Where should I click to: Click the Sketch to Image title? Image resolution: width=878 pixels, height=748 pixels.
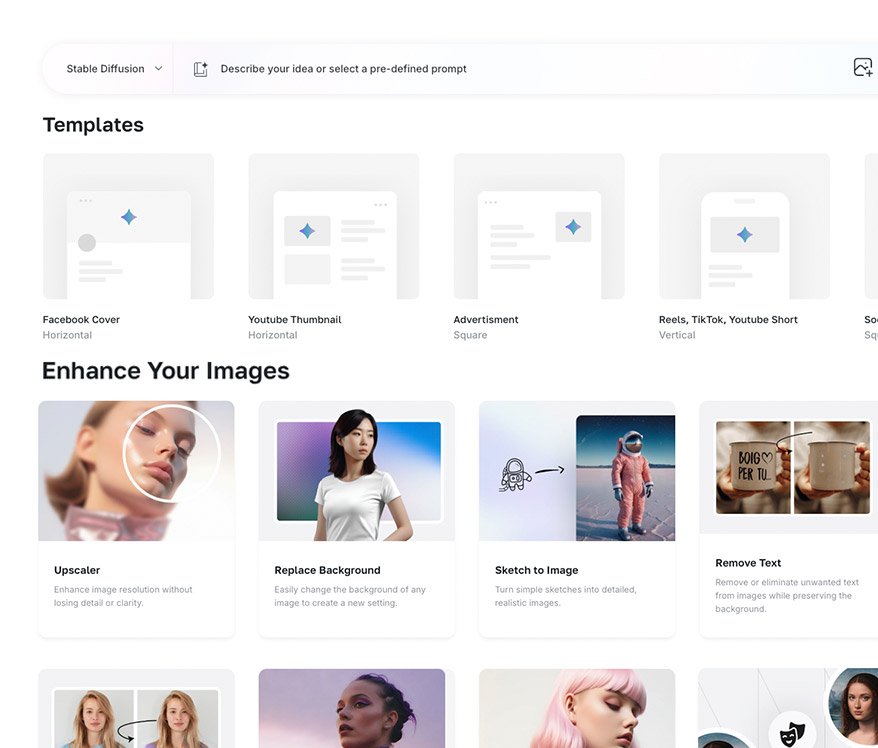[x=536, y=570]
